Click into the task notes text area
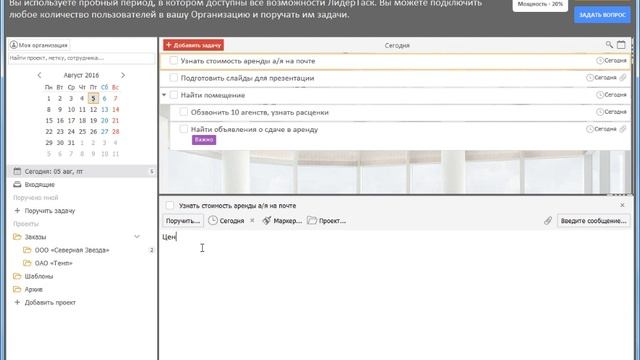The width and height of the screenshot is (640, 360). coord(396,294)
